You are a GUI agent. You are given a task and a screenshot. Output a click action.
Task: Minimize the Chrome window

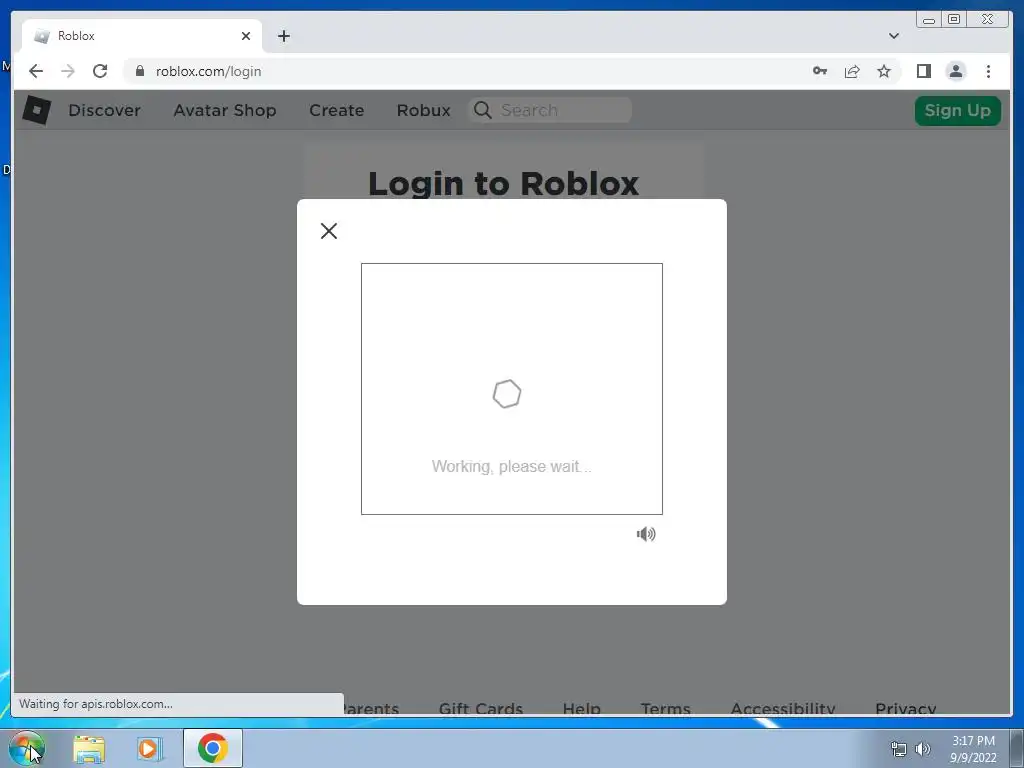pos(929,20)
